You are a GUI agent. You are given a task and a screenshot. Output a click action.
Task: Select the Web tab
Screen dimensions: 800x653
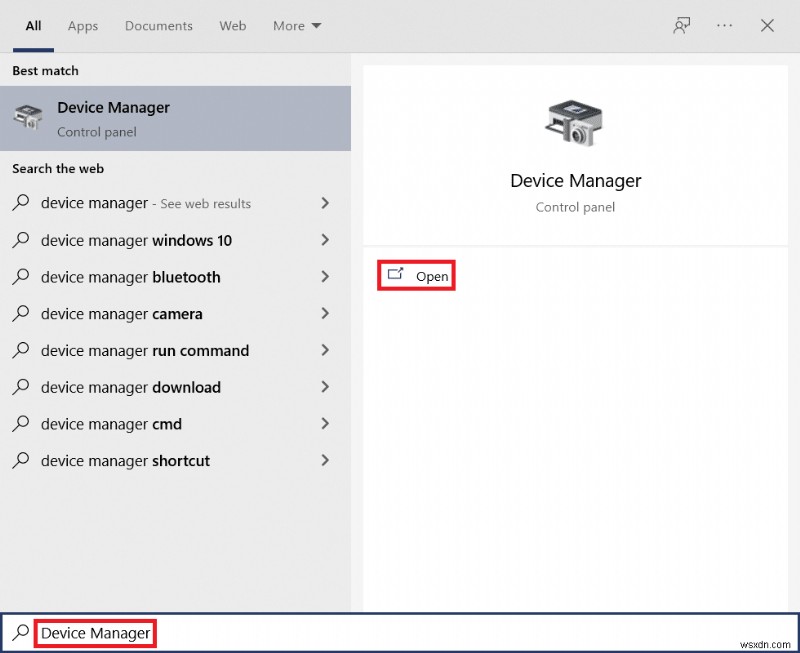point(232,26)
